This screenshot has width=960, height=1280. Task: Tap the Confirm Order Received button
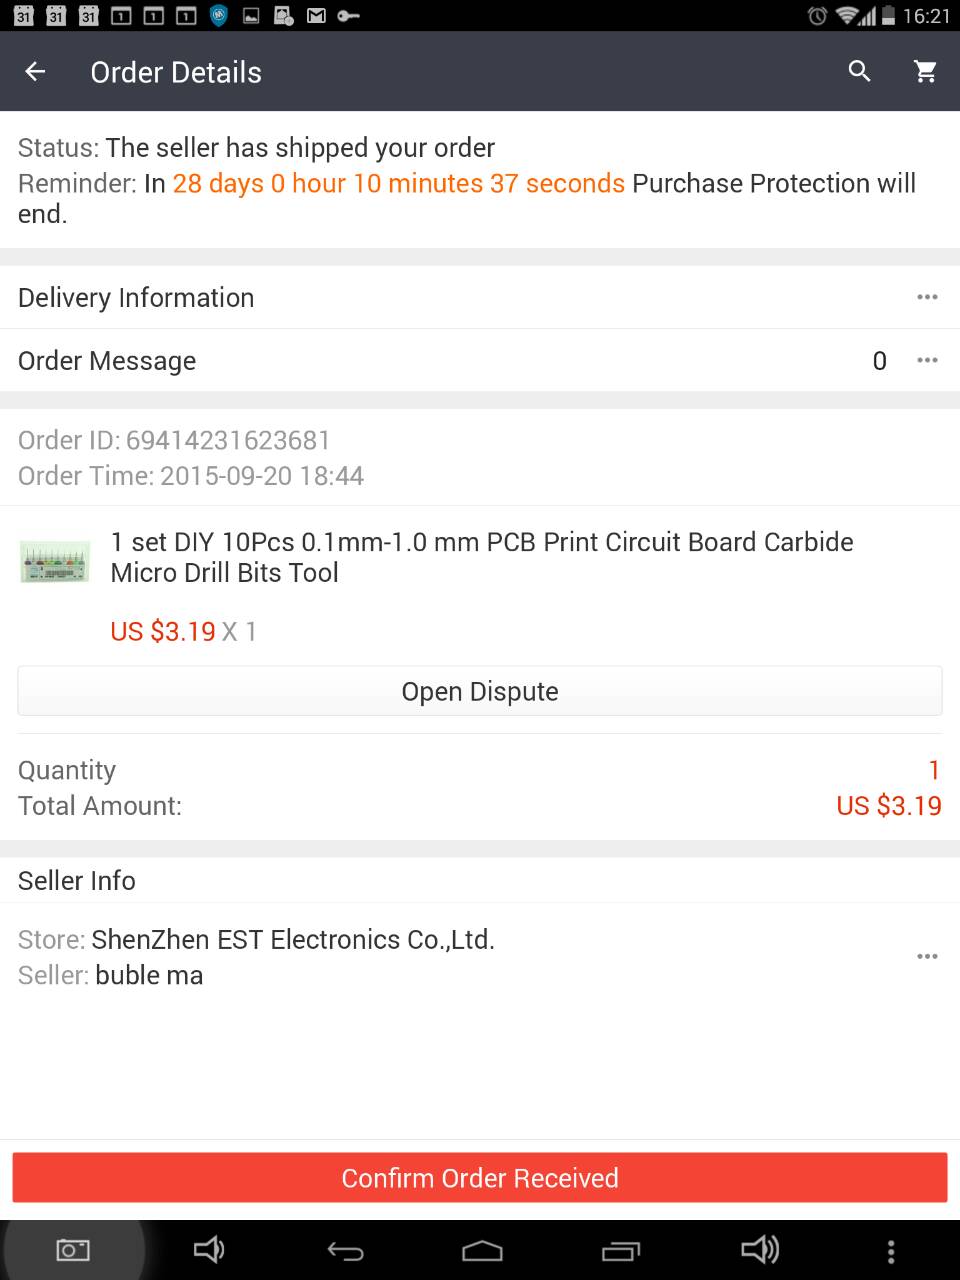(x=480, y=1178)
